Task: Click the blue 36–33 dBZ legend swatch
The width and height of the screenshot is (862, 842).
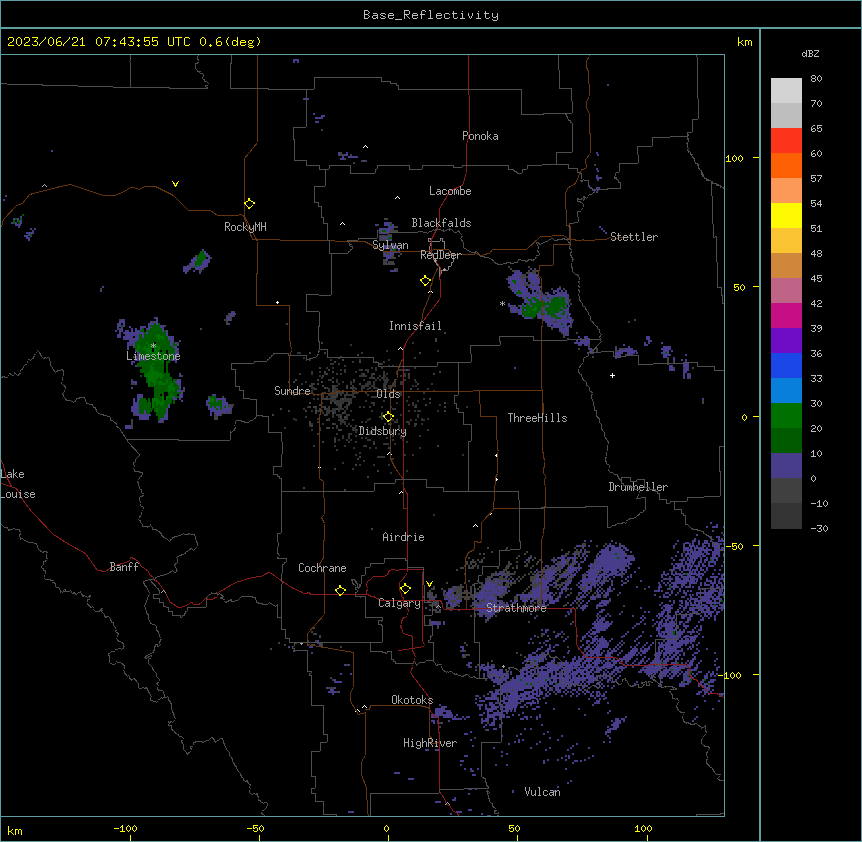Action: point(786,365)
